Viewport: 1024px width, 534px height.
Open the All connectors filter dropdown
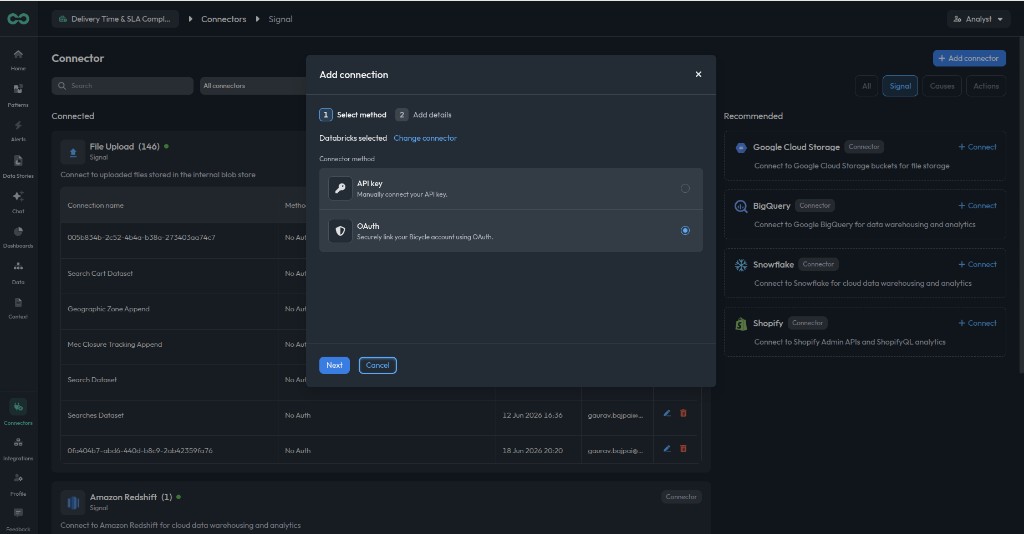253,86
